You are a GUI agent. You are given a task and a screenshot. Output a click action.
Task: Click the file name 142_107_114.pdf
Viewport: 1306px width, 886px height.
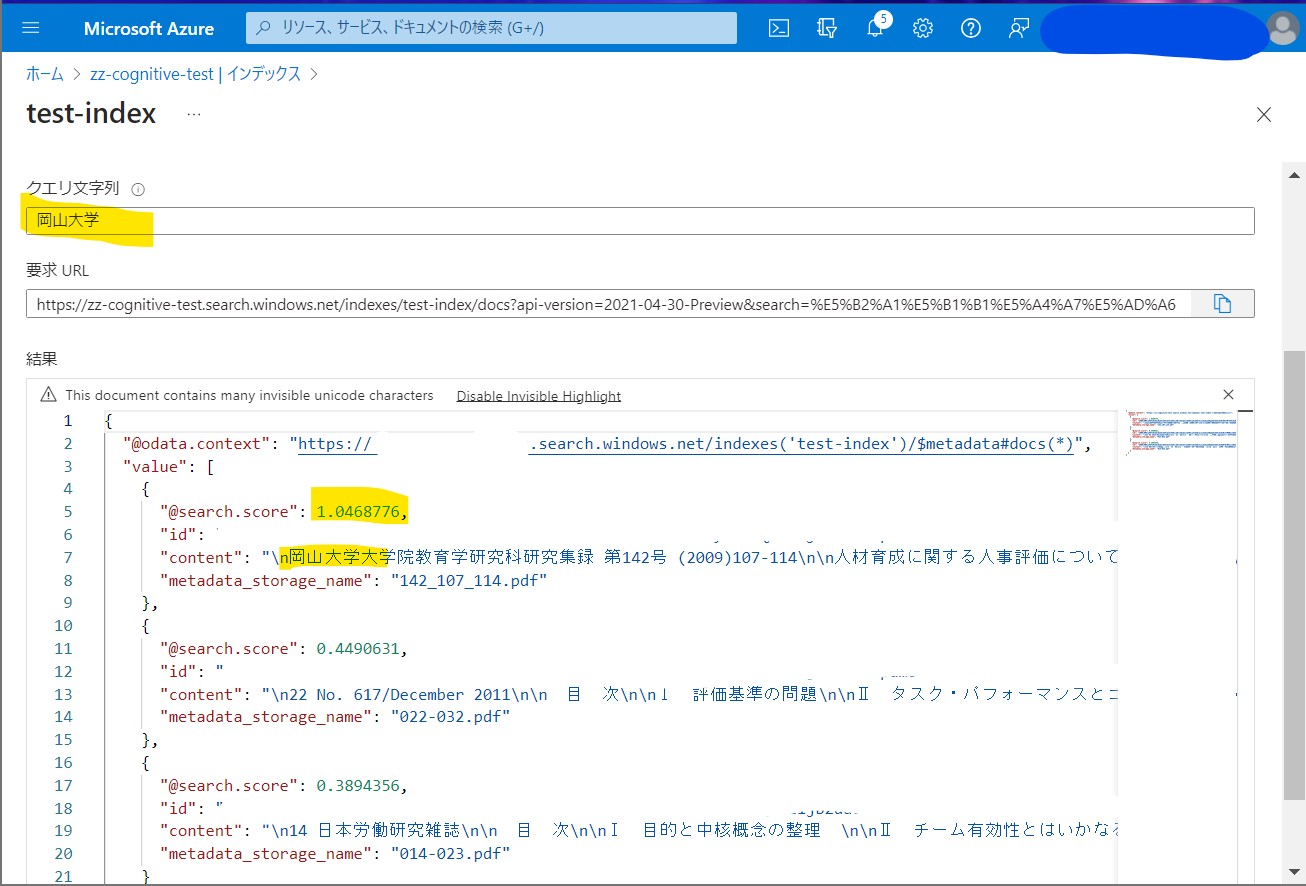tap(469, 580)
